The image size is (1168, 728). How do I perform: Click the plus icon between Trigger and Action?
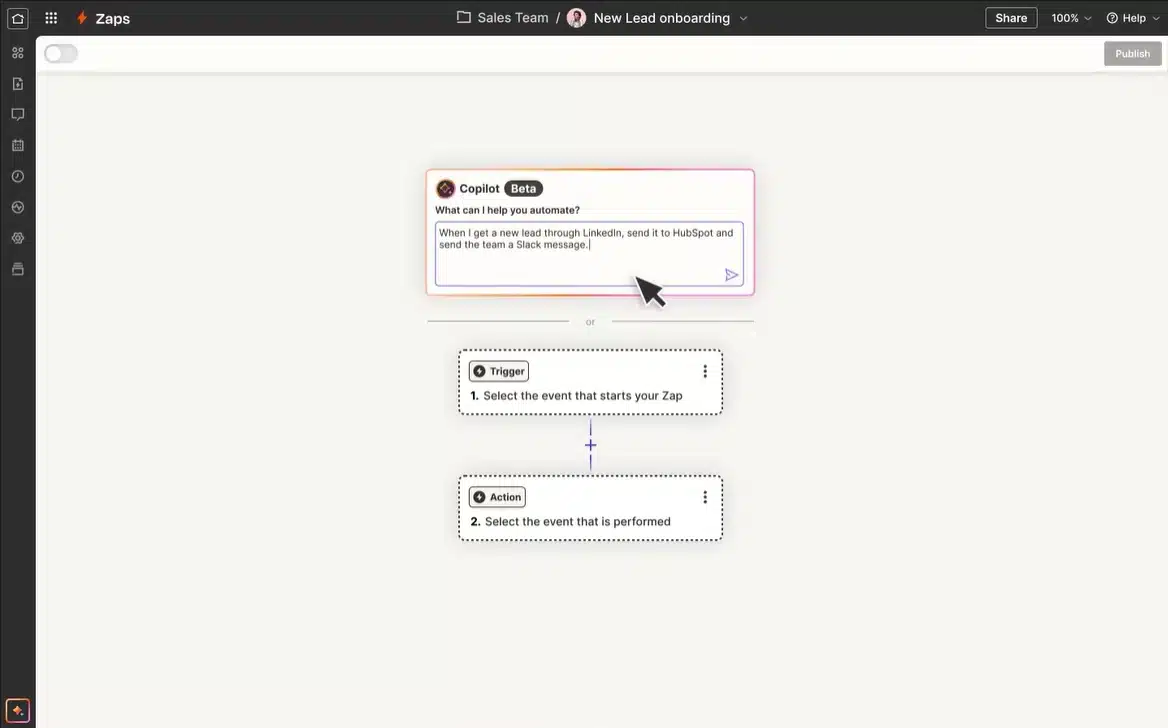pyautogui.click(x=590, y=444)
